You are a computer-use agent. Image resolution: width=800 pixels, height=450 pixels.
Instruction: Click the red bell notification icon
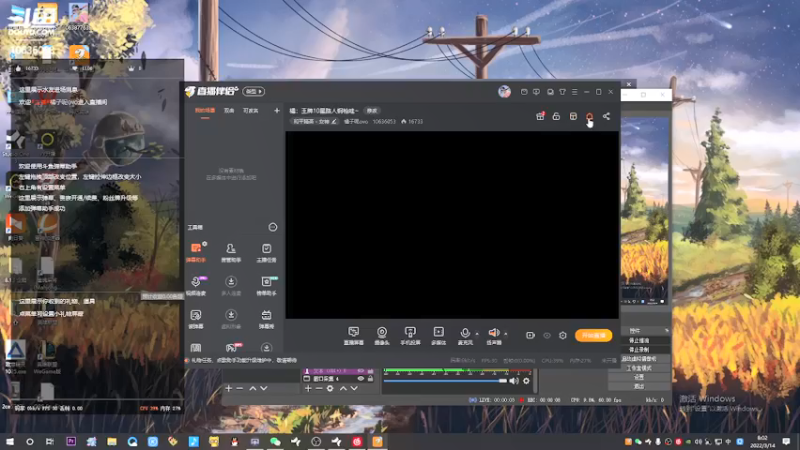(x=589, y=116)
